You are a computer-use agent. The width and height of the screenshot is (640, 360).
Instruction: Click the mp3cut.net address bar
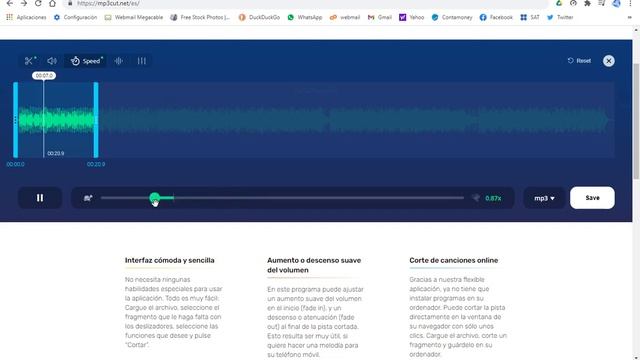pyautogui.click(x=306, y=3)
